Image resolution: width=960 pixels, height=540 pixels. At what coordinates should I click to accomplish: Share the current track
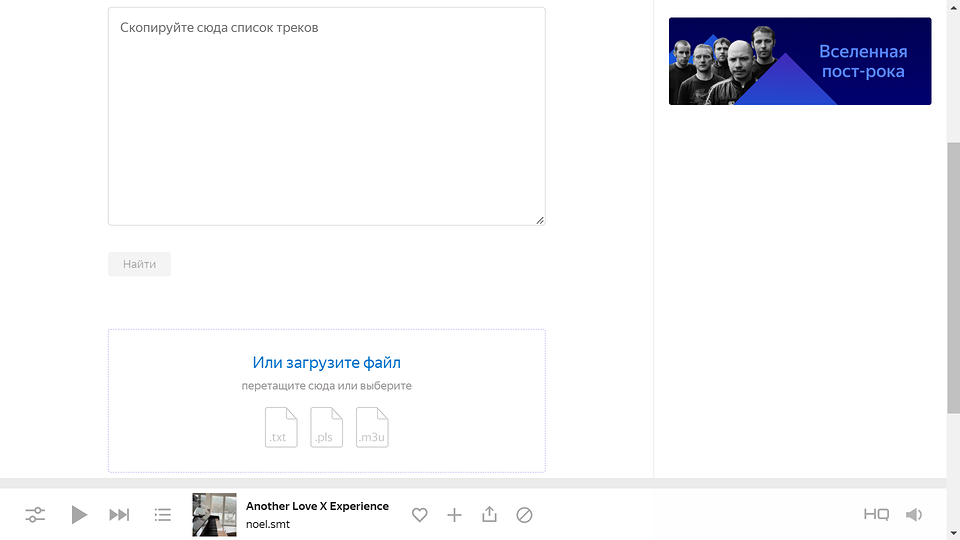click(489, 514)
